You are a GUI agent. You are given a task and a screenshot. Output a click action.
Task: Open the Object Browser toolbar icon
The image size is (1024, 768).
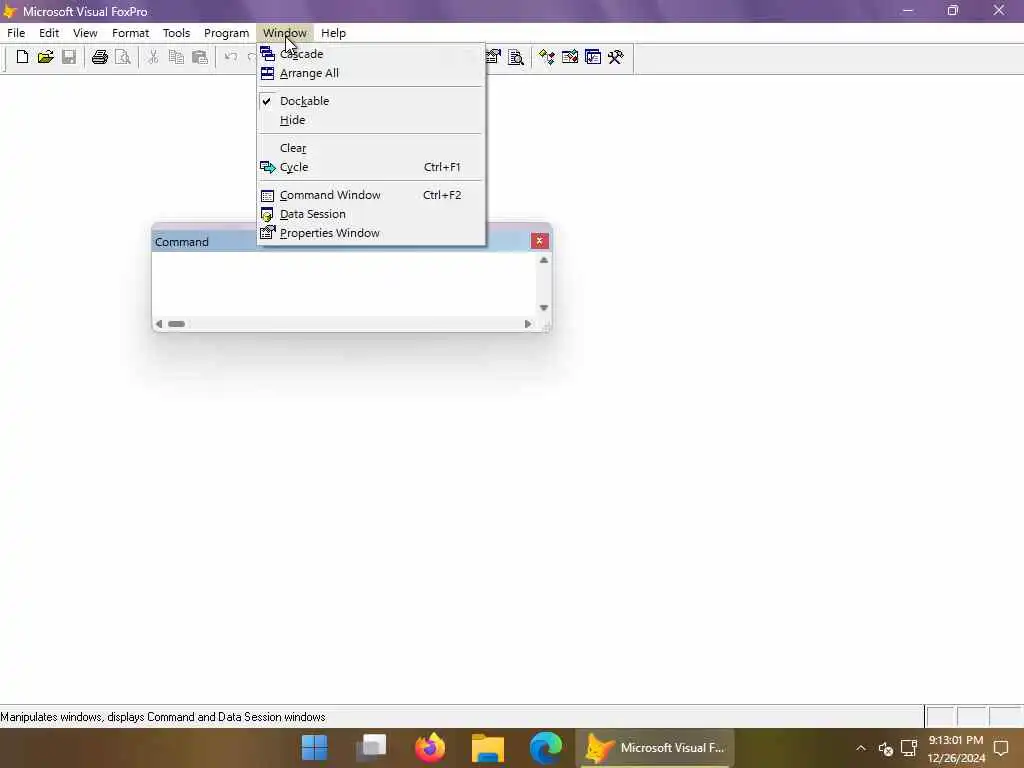[569, 57]
